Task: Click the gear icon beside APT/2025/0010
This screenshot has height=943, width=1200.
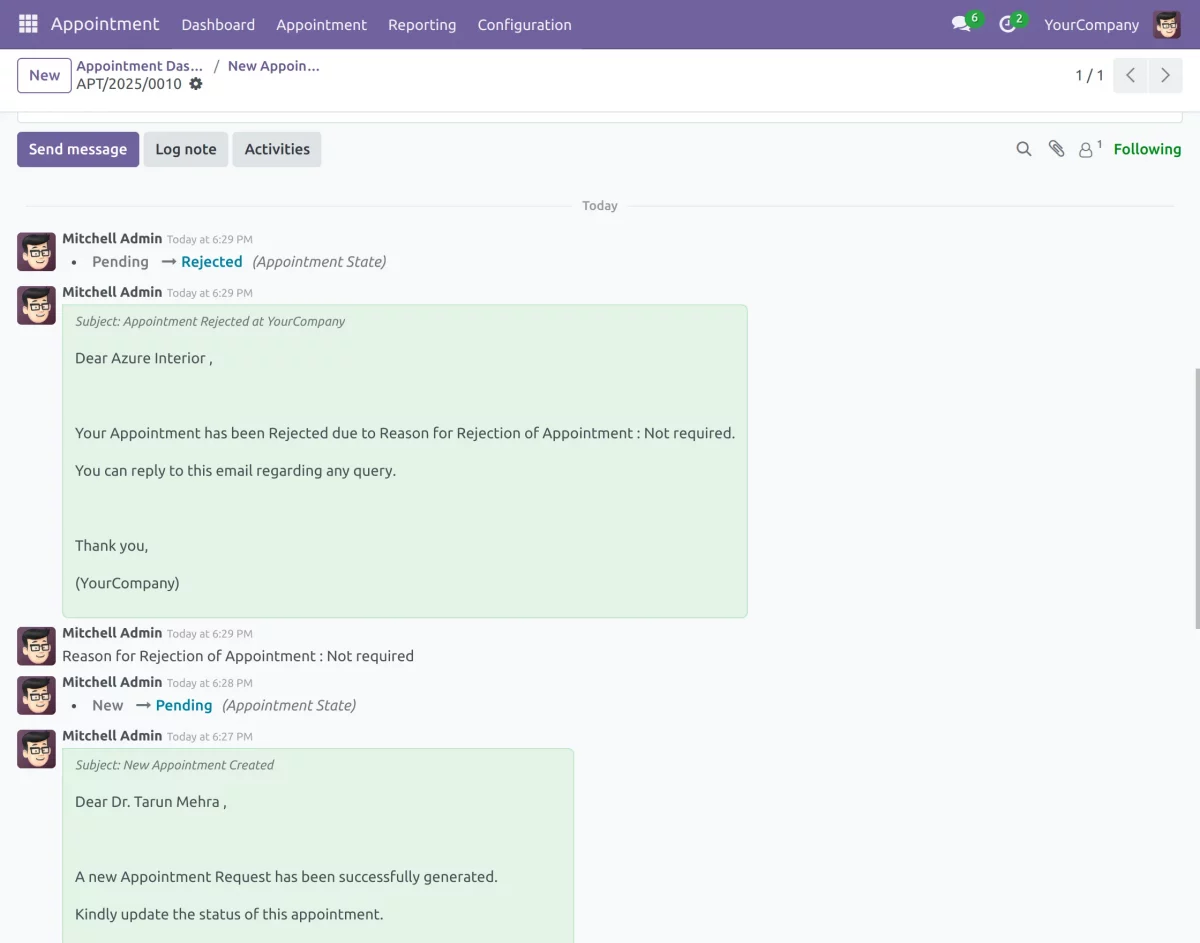Action: click(196, 84)
